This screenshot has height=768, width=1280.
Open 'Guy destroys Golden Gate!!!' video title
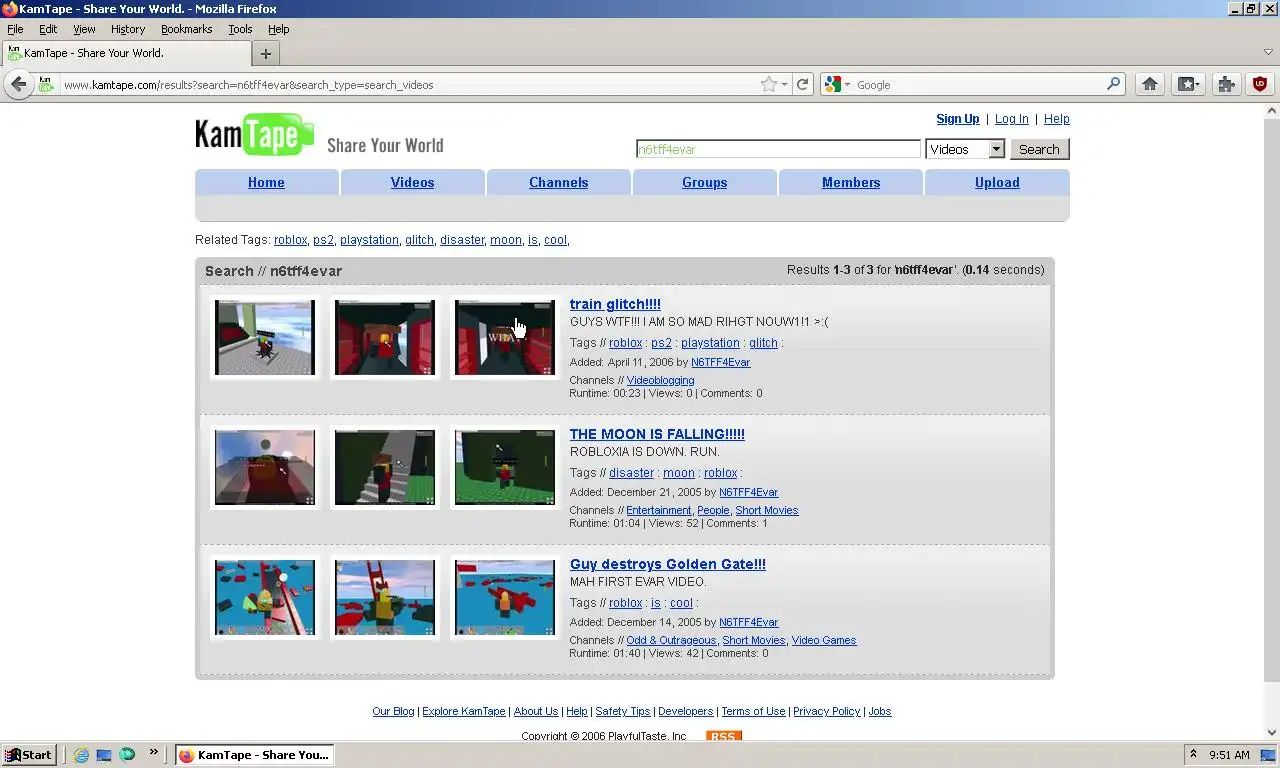coord(668,564)
